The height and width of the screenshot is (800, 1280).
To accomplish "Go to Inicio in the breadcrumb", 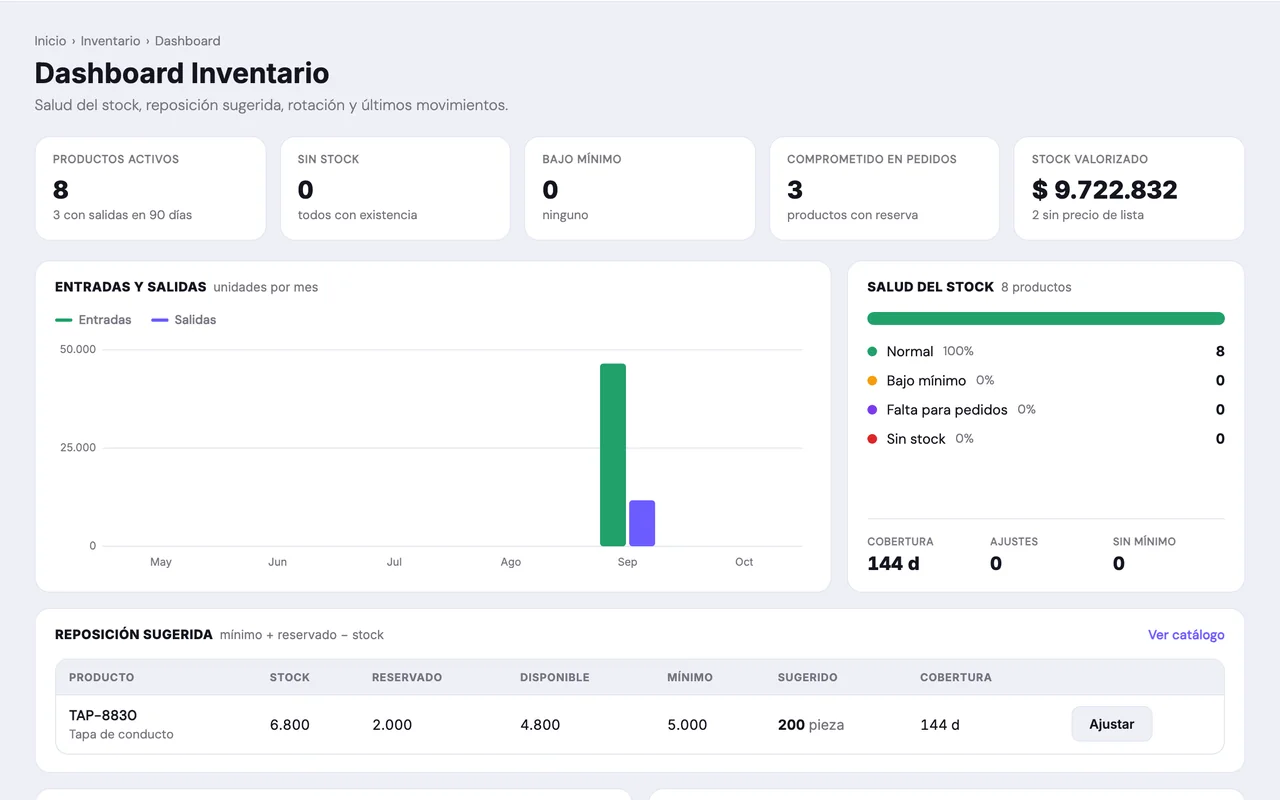I will pyautogui.click(x=50, y=41).
